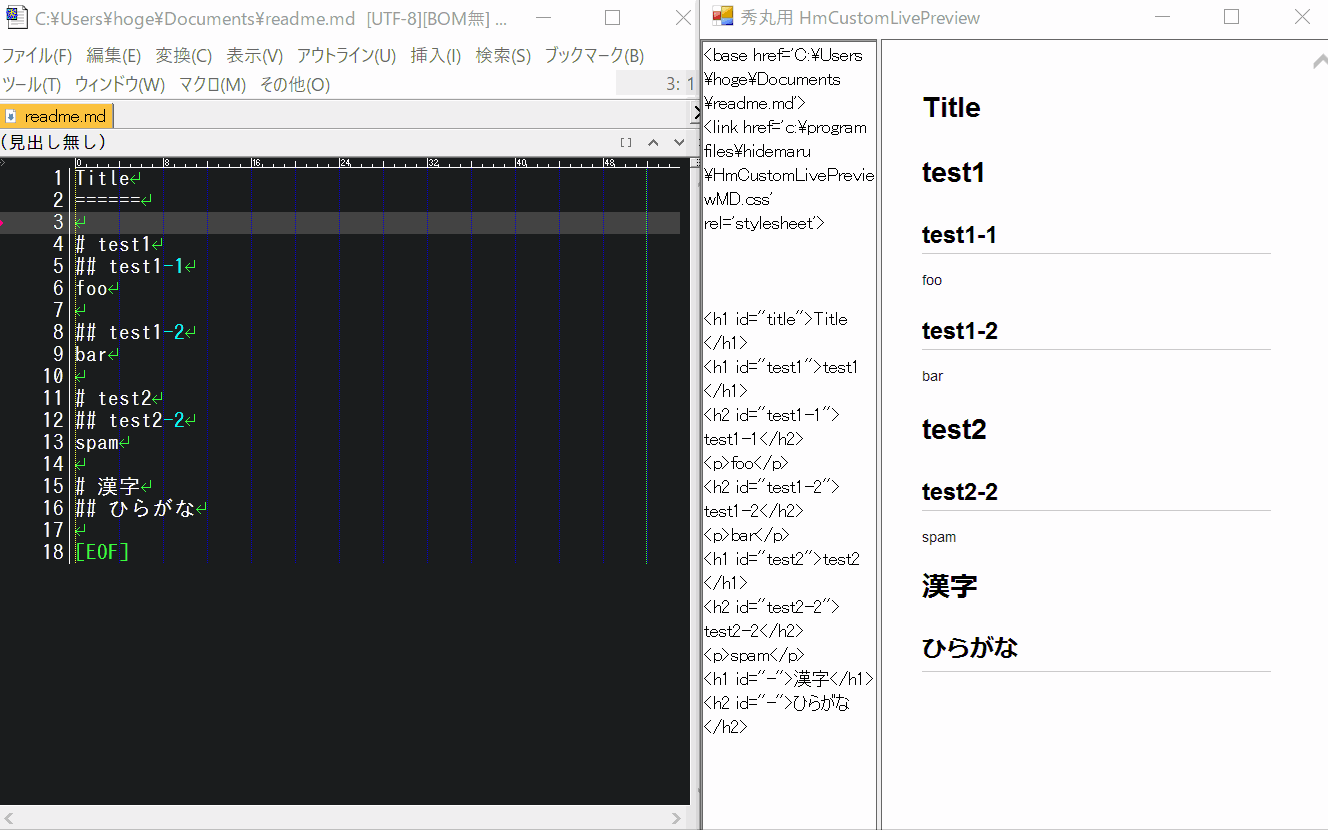The image size is (1328, 830).
Task: Click the Title heading in preview
Action: (952, 108)
